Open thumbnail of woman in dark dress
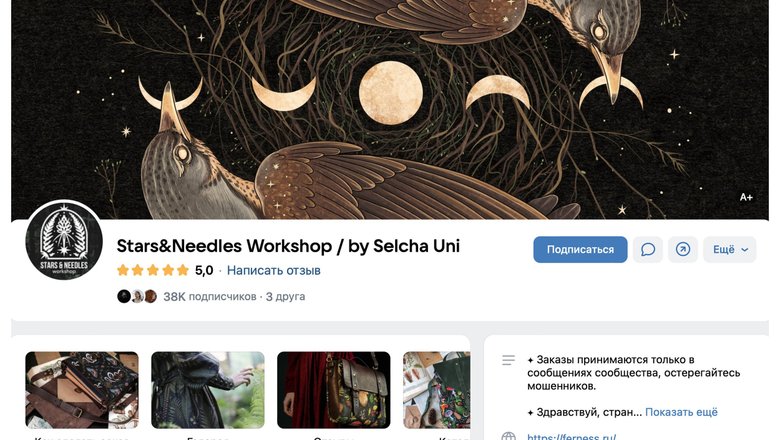780x440 pixels. tap(208, 390)
